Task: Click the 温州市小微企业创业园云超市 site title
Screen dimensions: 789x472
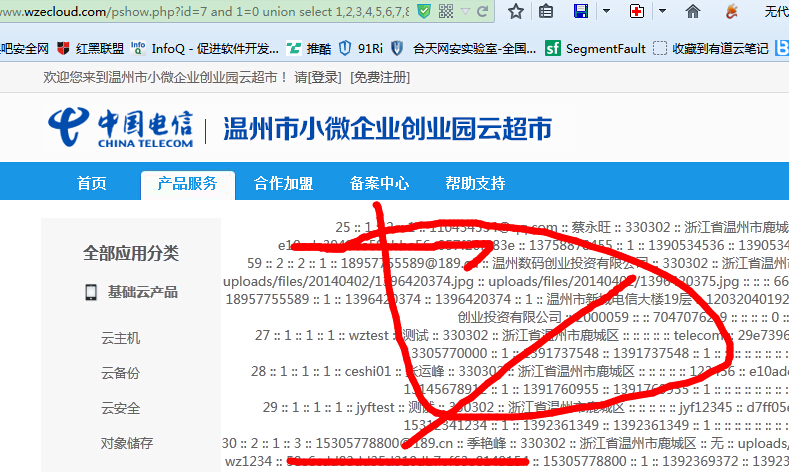Action: coord(387,128)
